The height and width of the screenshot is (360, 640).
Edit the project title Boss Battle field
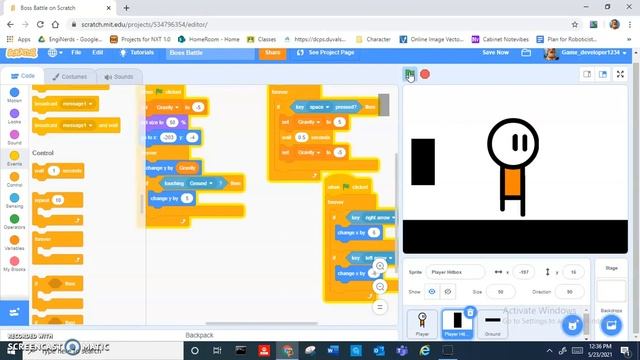[210, 53]
